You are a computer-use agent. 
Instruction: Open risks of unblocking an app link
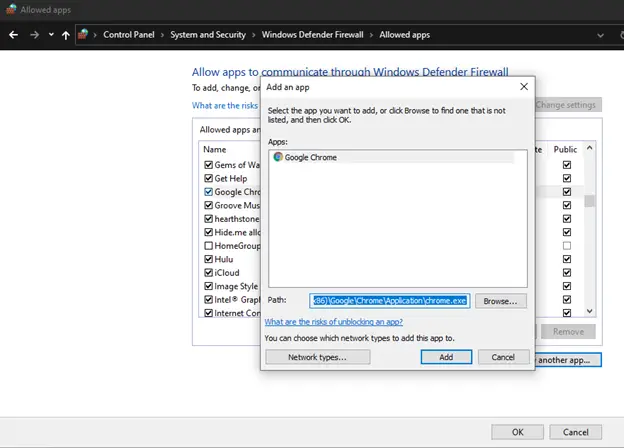tap(333, 322)
